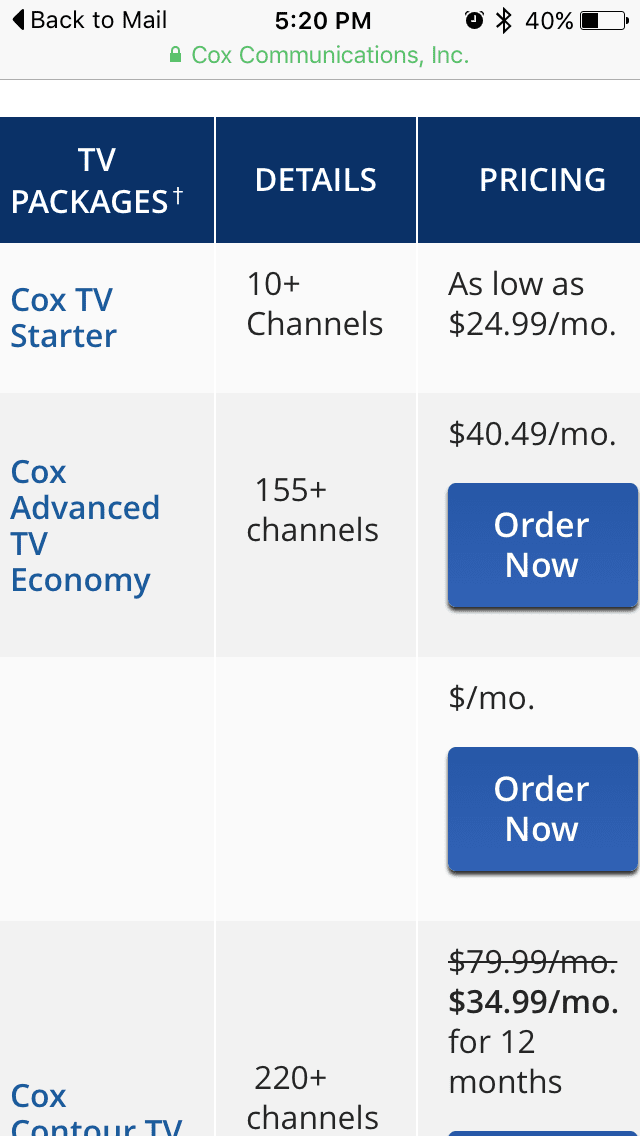Tap the green secure lock icon
Image resolution: width=640 pixels, height=1136 pixels.
tap(175, 54)
